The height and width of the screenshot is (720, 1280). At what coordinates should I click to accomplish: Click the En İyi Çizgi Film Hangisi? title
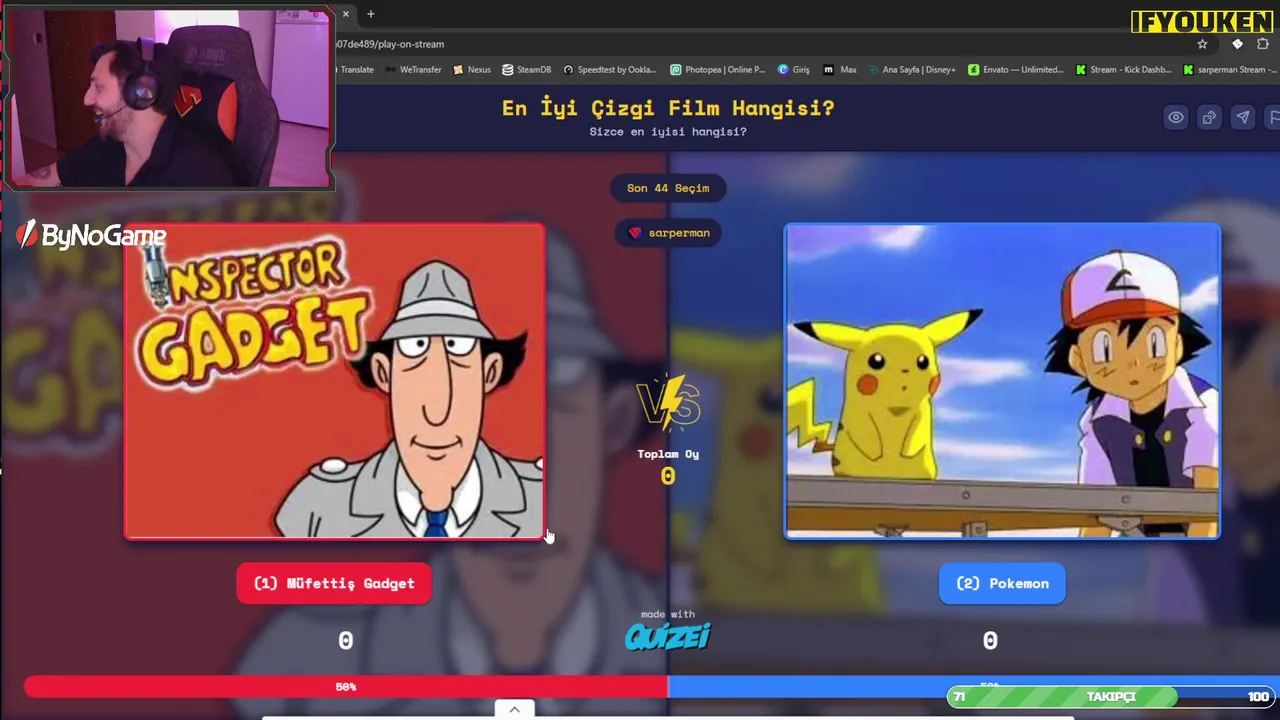coord(668,108)
